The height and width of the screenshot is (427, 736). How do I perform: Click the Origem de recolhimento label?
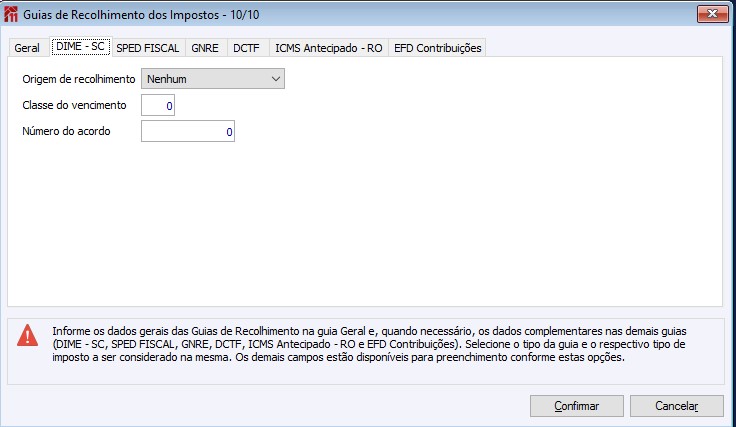pos(78,78)
